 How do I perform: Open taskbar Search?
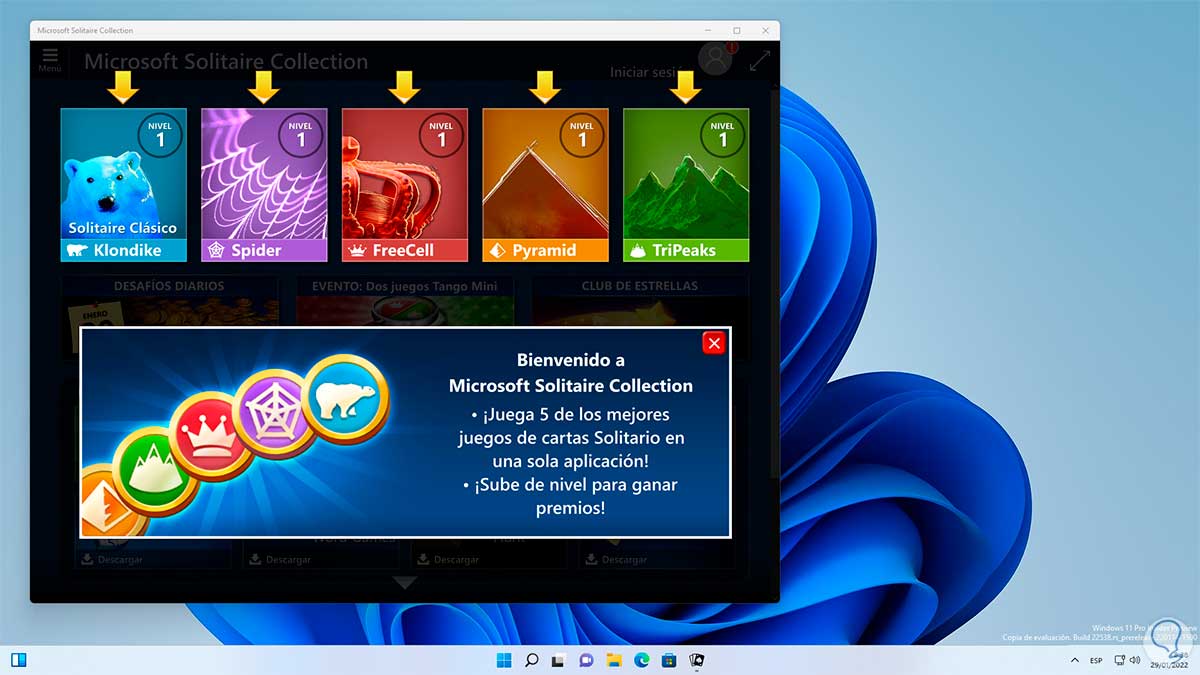(532, 660)
